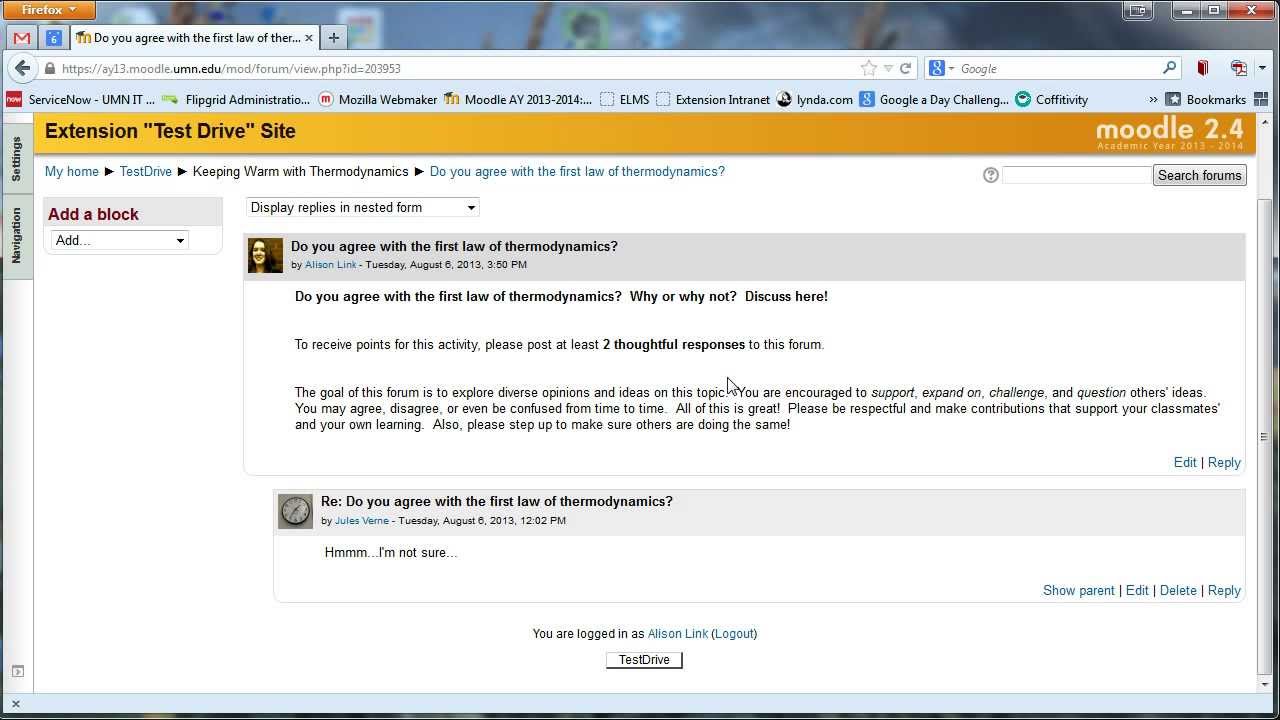Open the Mozilla Webmaker bookmark

378,99
